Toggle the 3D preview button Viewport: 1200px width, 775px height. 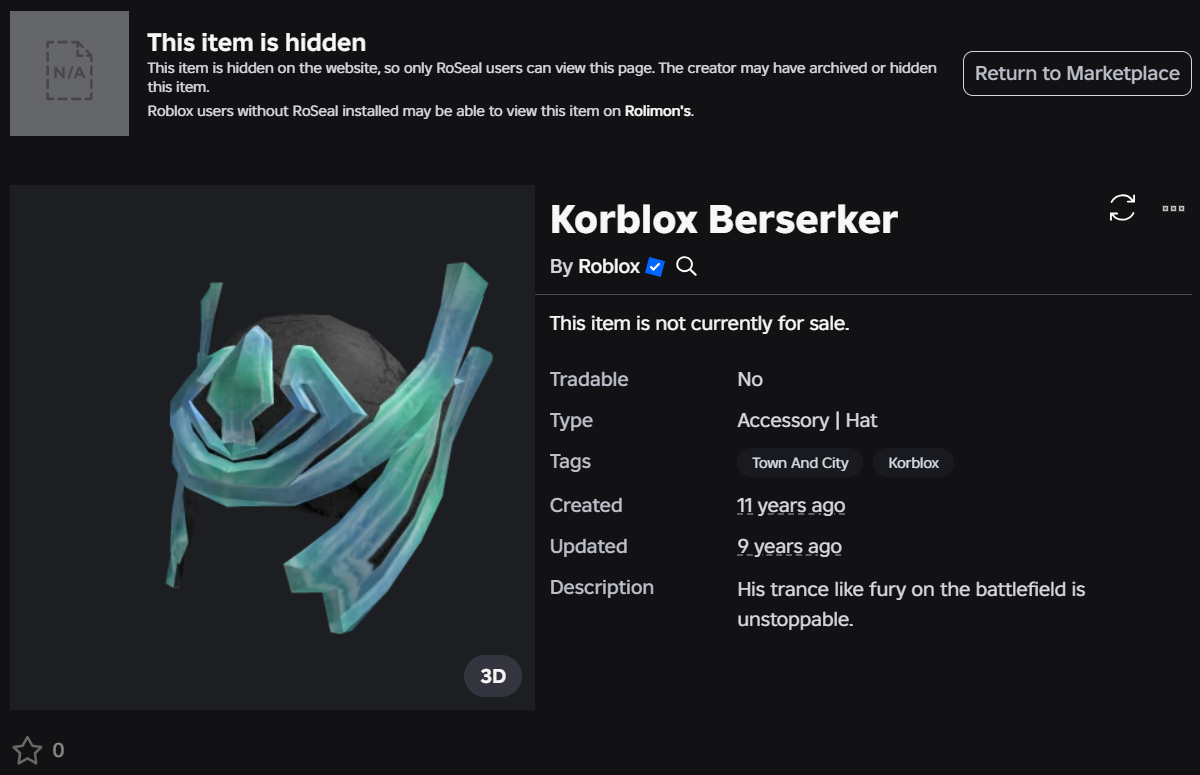coord(493,676)
